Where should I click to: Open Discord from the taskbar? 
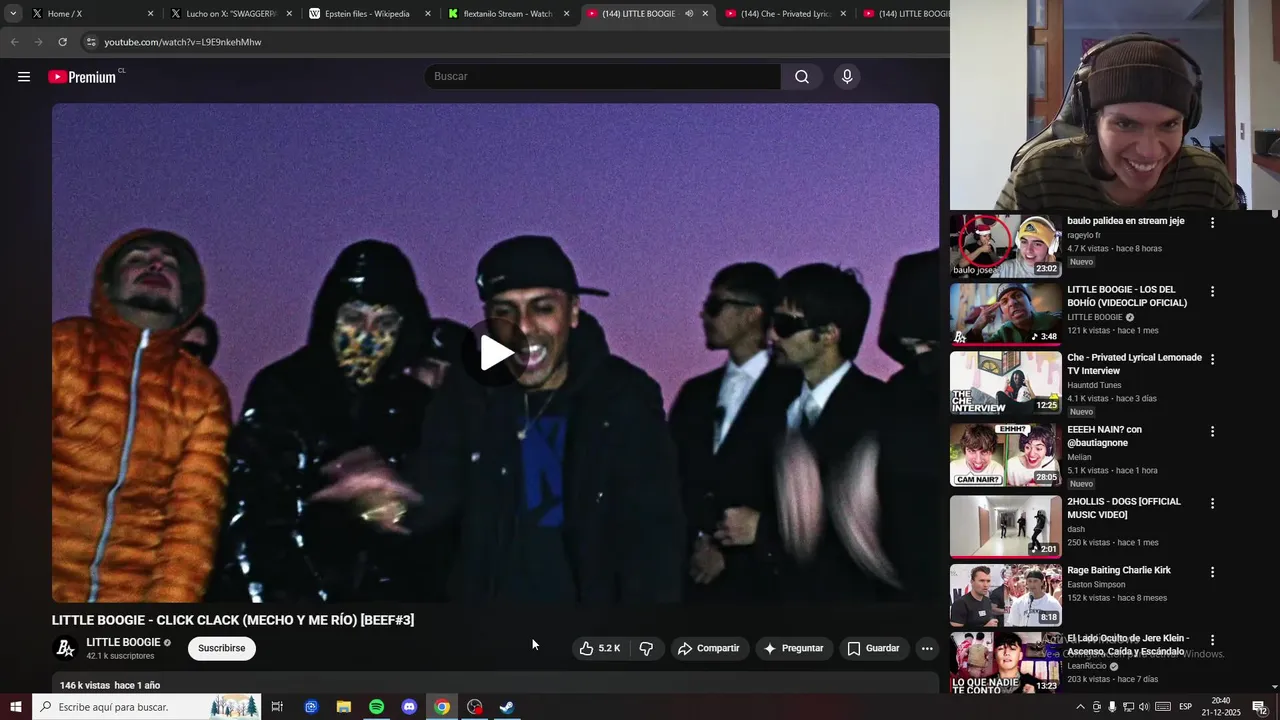click(x=409, y=707)
